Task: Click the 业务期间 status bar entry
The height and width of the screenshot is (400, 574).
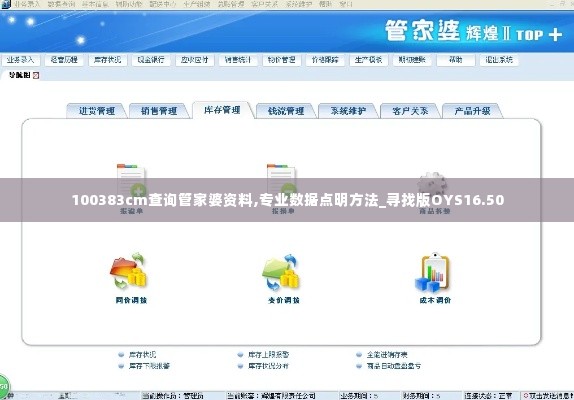Action: click(359, 396)
